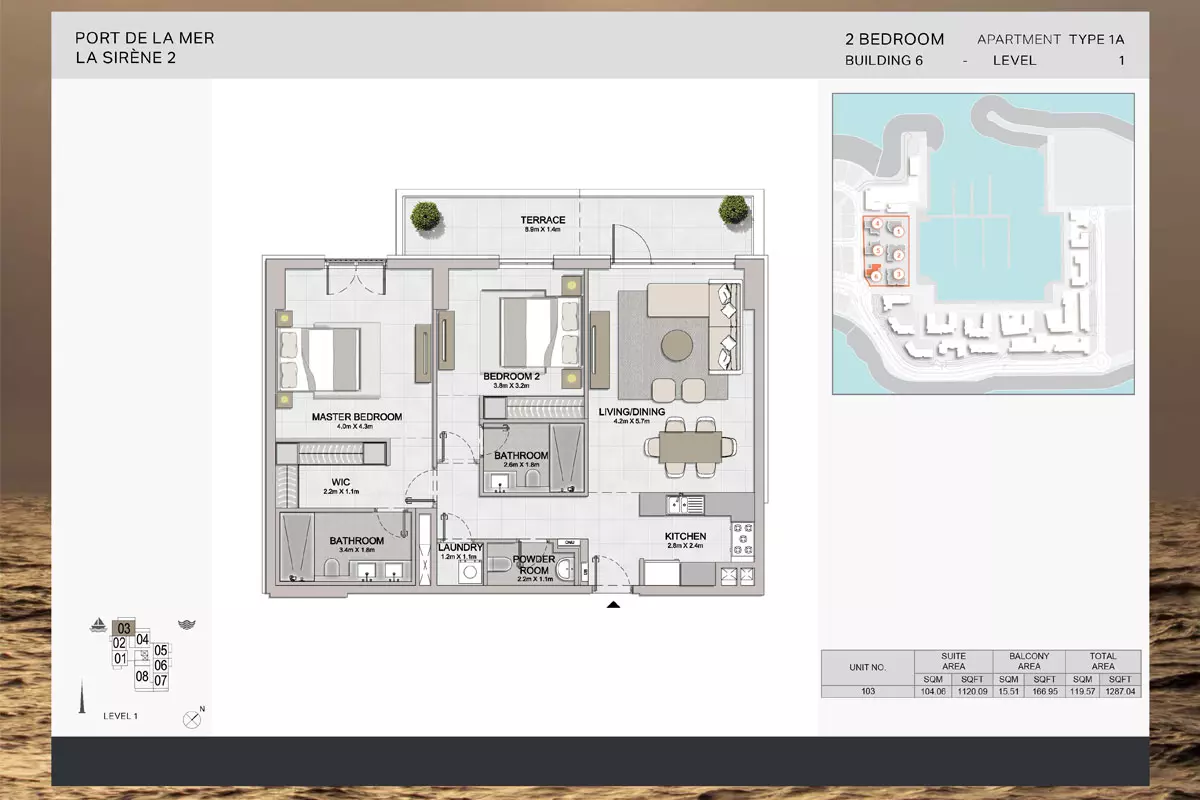Click the Terrace label

(x=543, y=220)
